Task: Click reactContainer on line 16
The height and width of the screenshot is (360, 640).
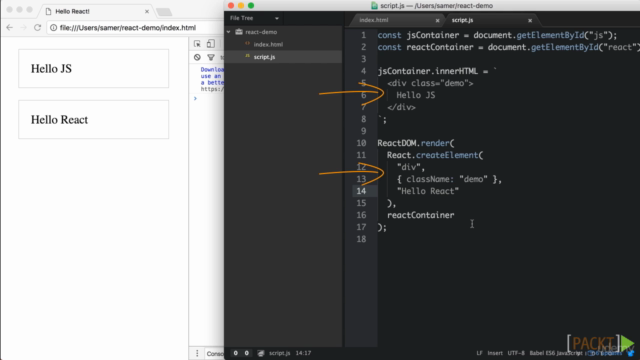Action: click(420, 215)
